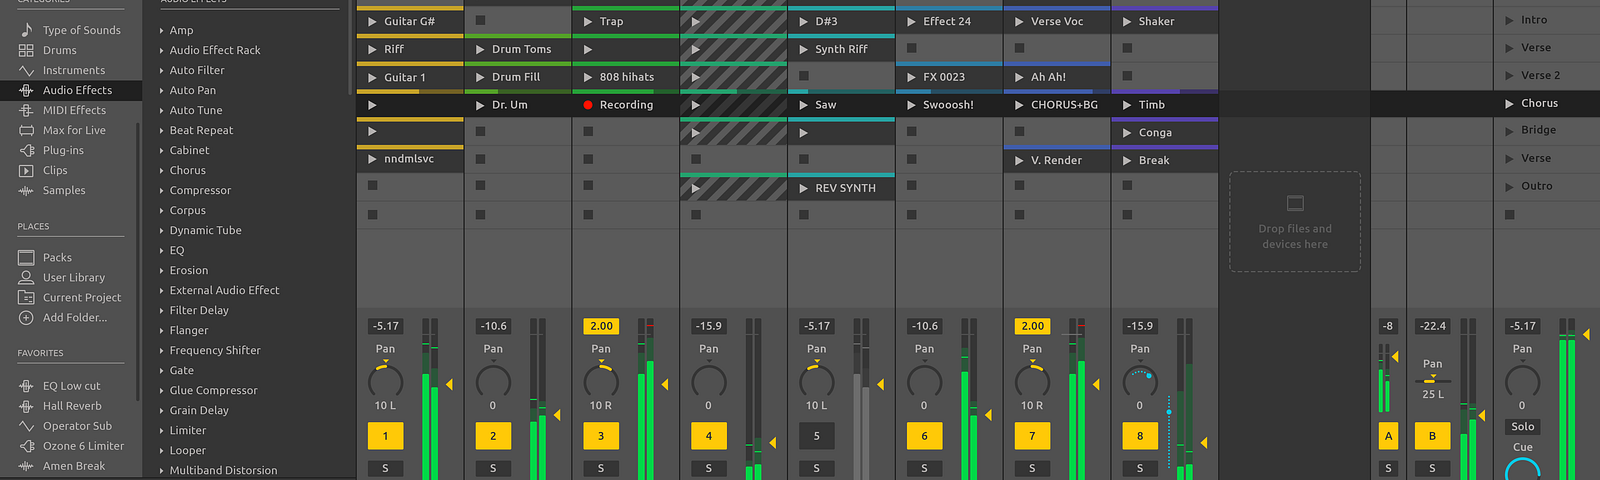The image size is (1600, 480).
Task: Select the MIDI Effects category icon
Action: 26,110
